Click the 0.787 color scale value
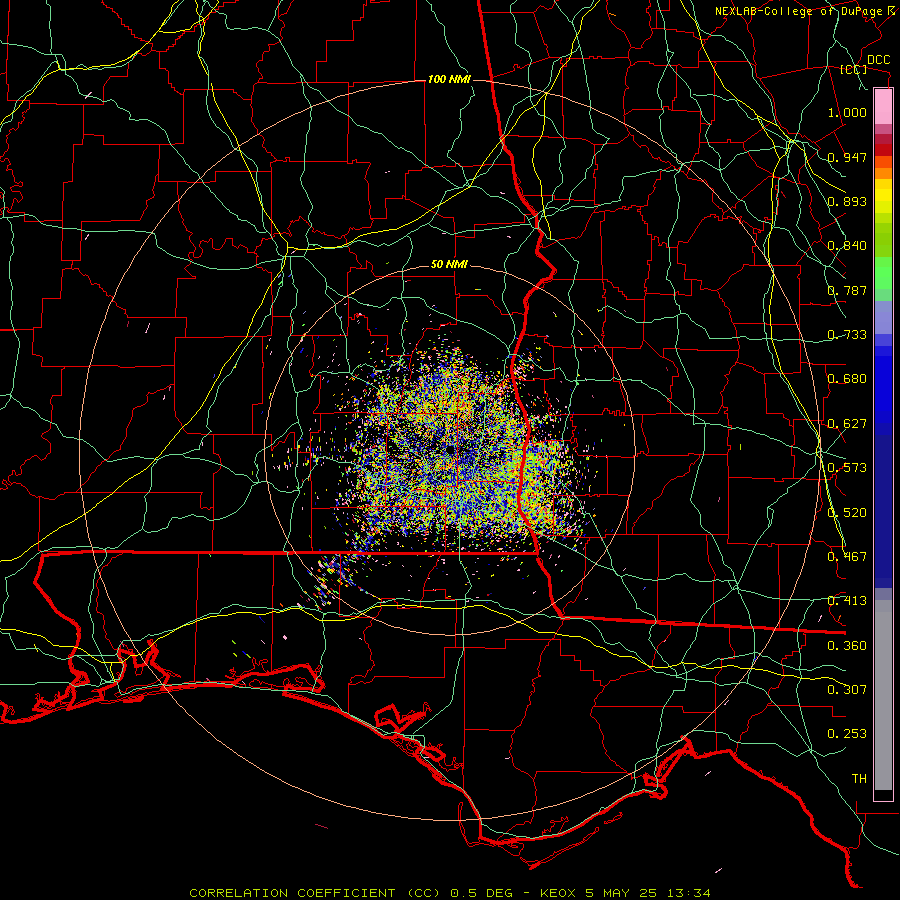This screenshot has height=900, width=900. pos(847,290)
